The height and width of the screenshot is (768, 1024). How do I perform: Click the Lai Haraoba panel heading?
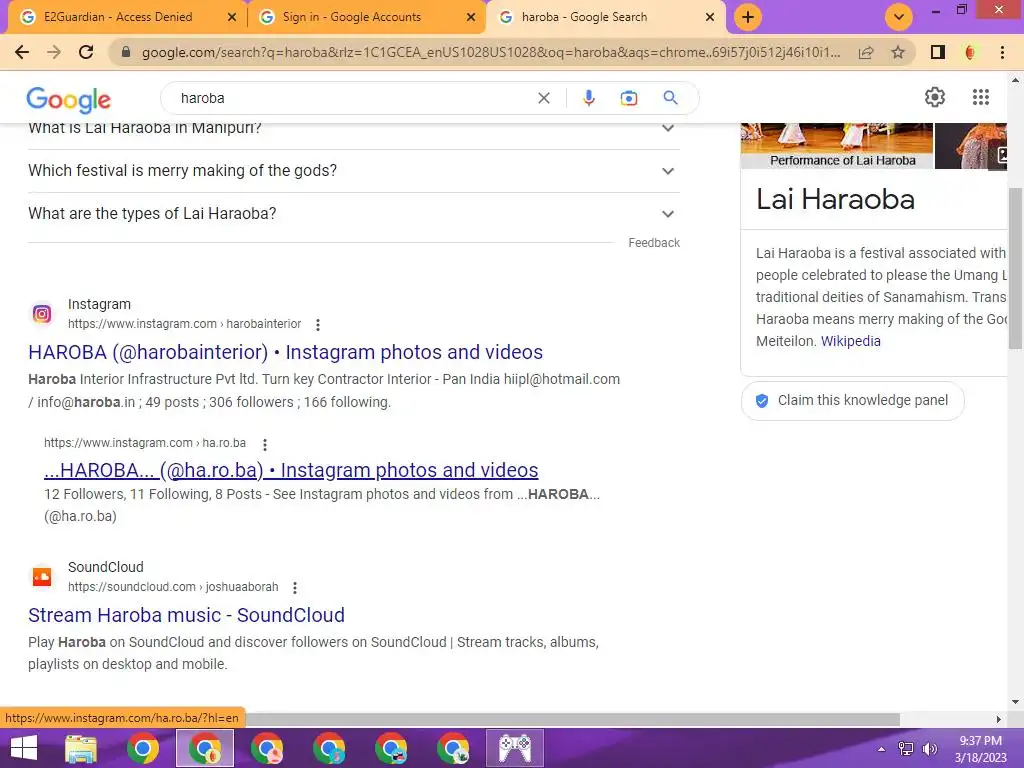point(835,199)
